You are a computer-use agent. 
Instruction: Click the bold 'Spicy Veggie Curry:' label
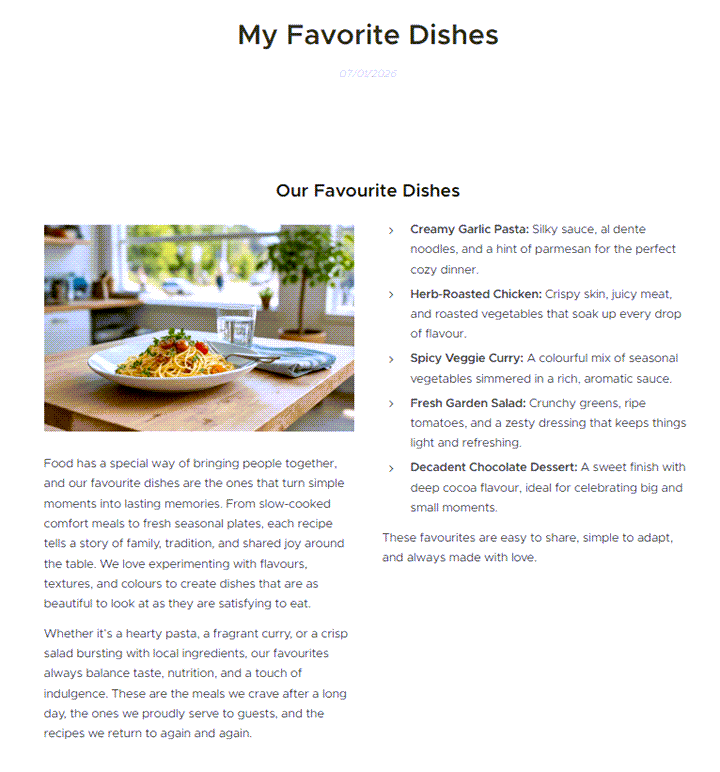tap(466, 358)
